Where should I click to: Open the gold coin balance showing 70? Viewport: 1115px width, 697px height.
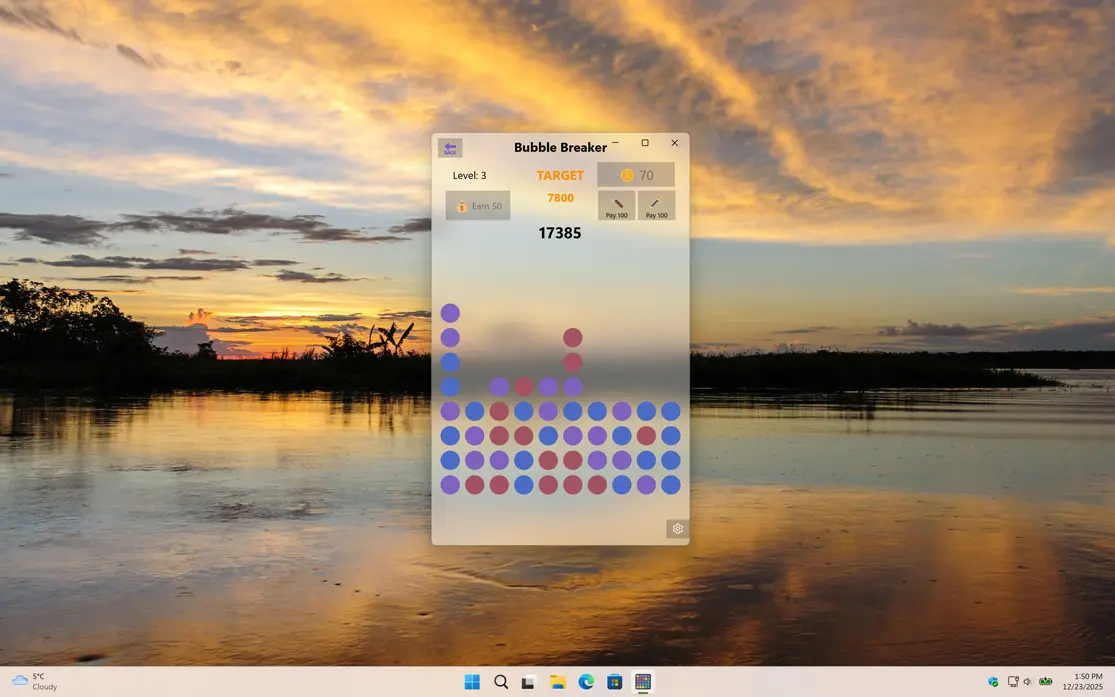(x=636, y=175)
